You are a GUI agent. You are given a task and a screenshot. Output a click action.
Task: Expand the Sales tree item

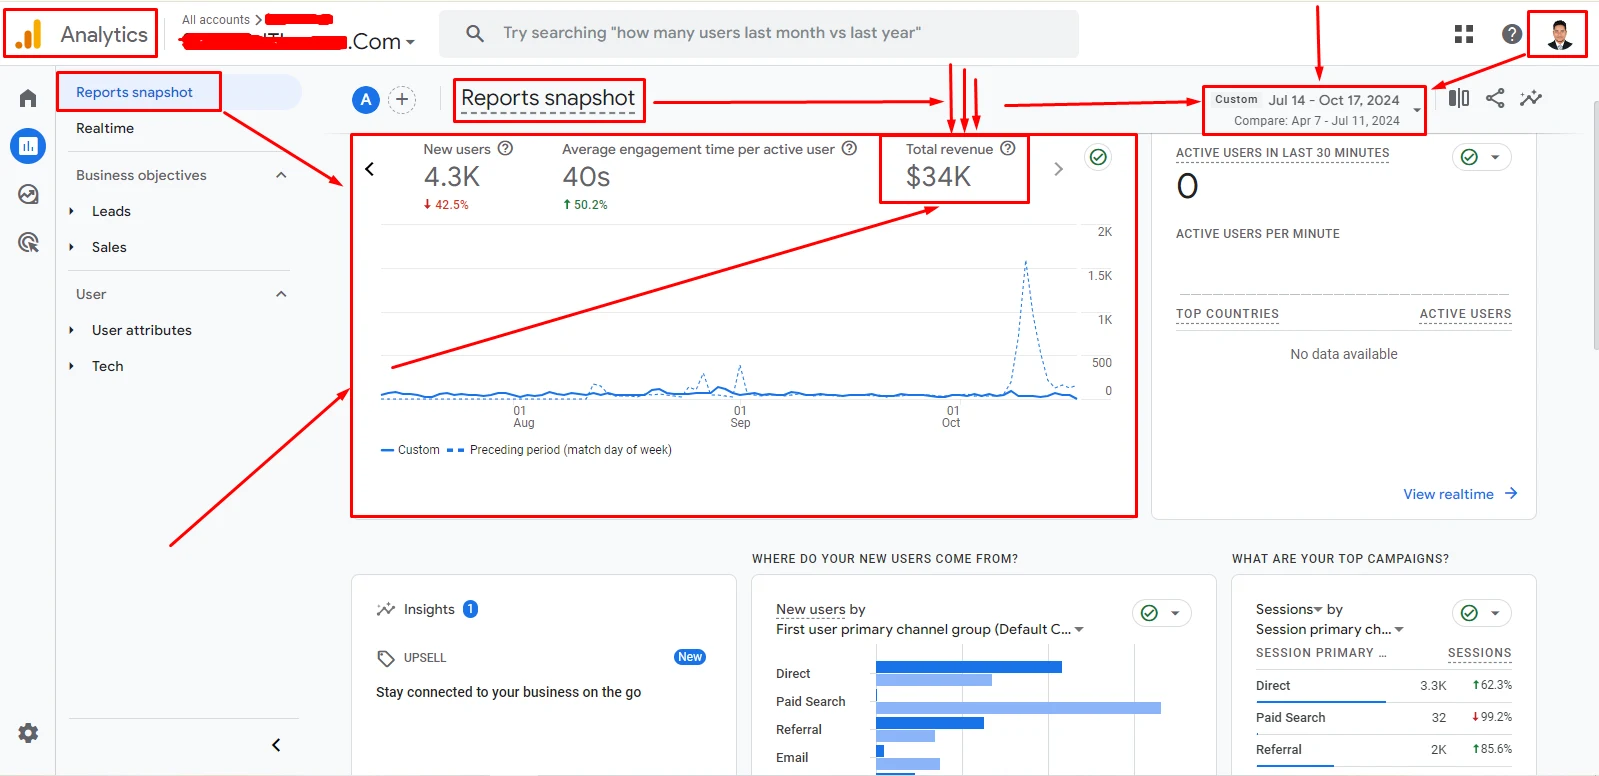pos(71,247)
